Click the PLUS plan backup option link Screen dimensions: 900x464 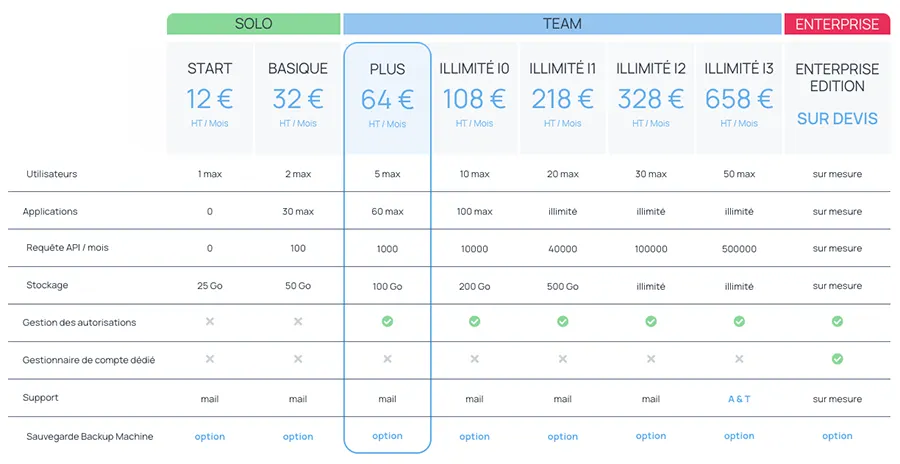[387, 436]
